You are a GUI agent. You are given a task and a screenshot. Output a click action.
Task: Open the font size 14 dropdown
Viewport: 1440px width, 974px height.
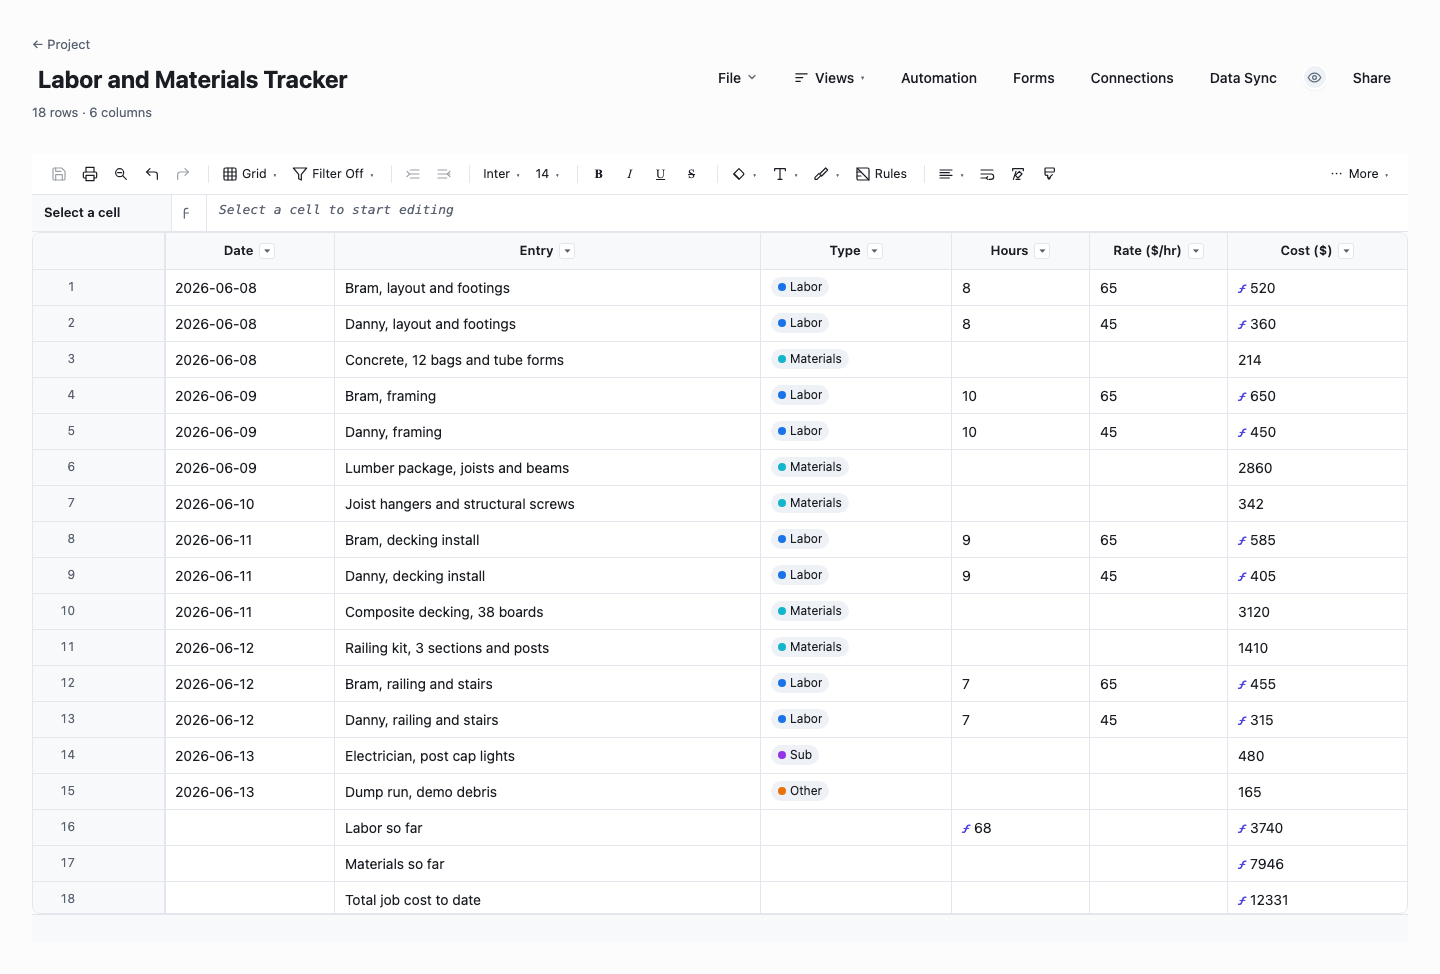pos(547,174)
